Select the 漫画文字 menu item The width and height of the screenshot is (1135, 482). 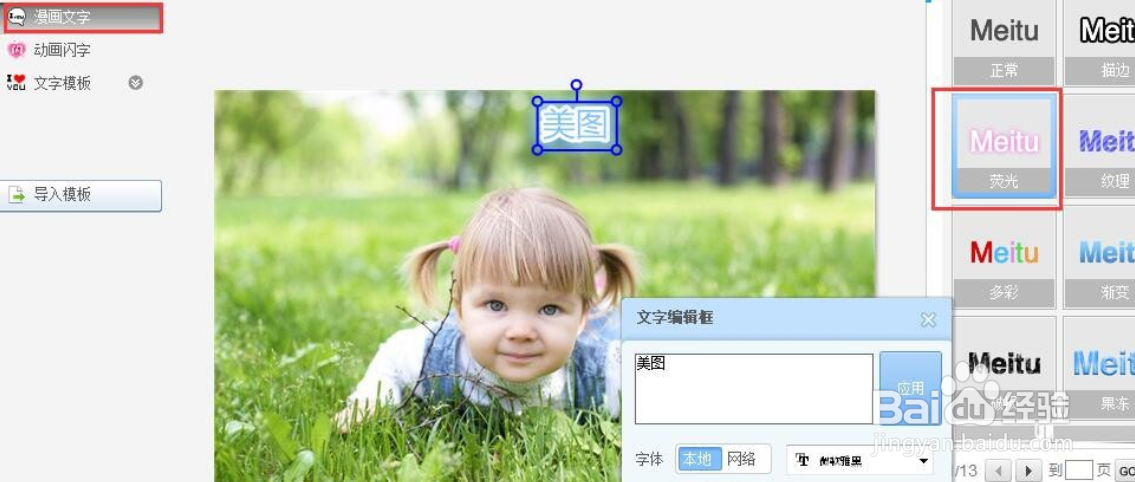coord(83,17)
